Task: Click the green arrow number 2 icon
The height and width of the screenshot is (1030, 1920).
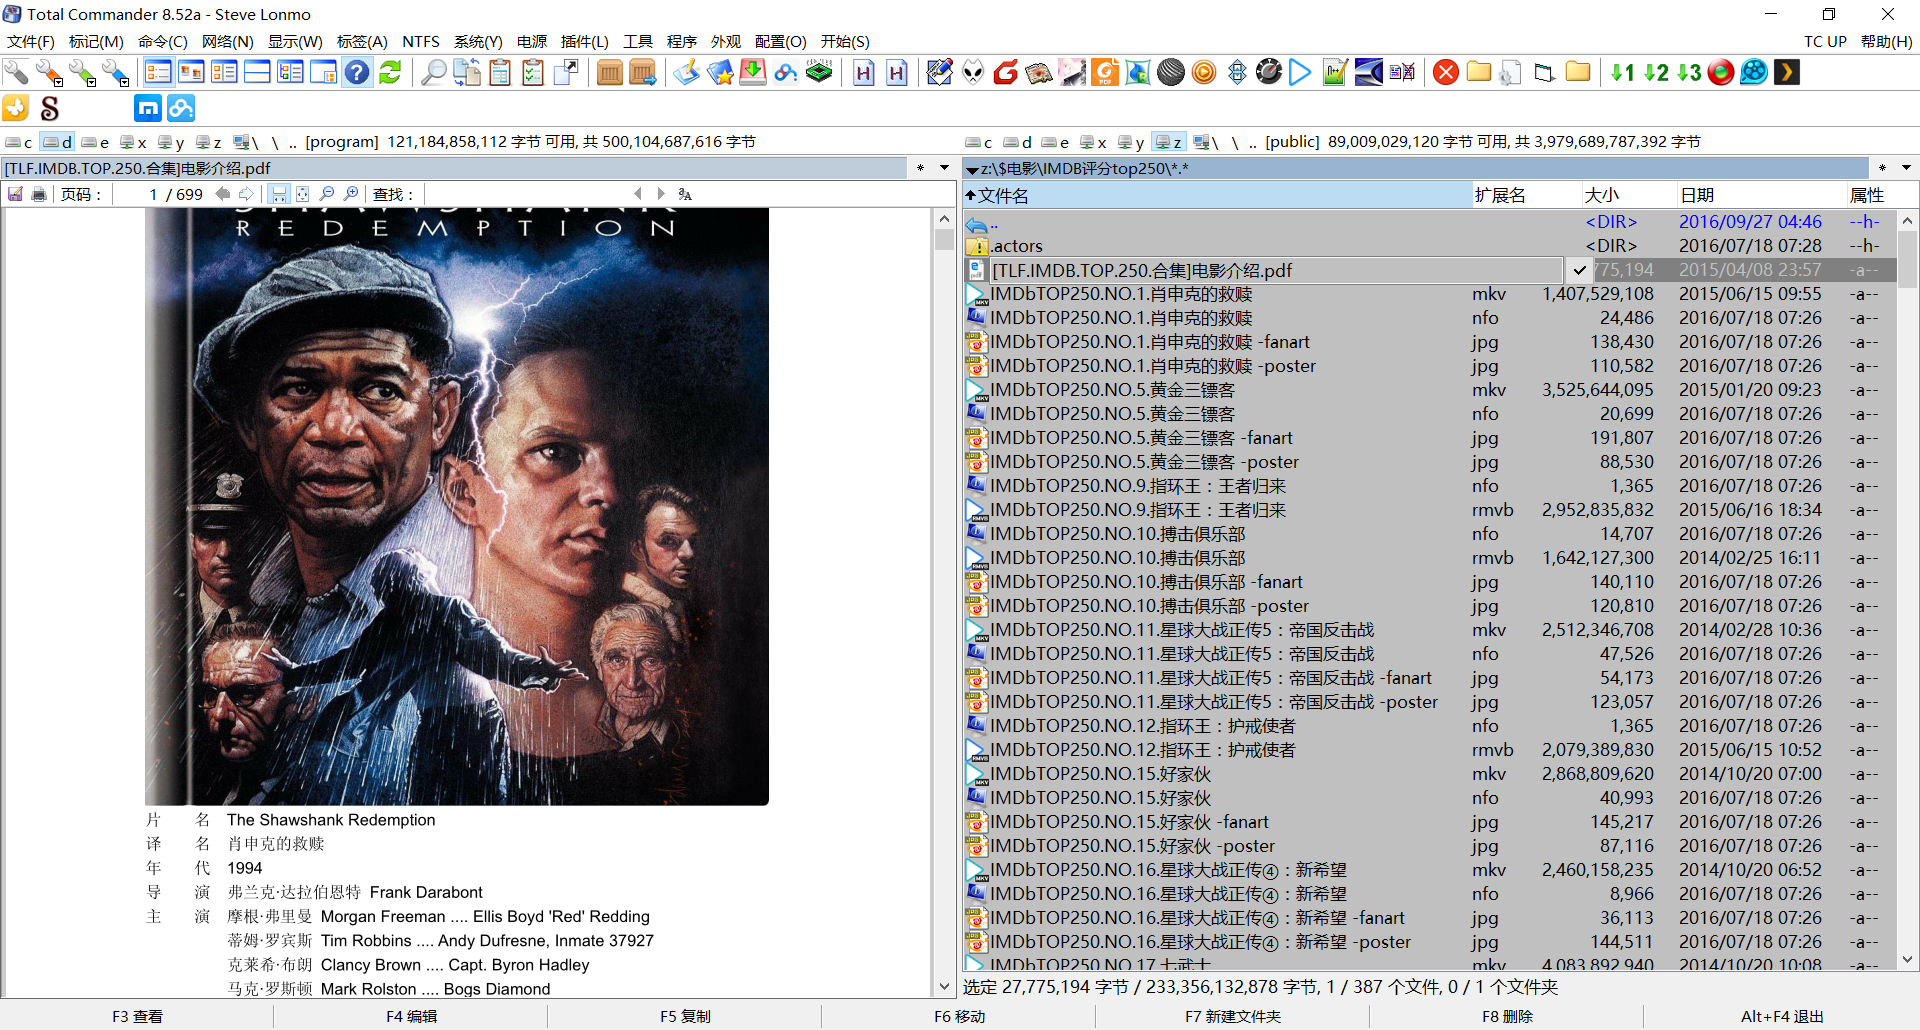Action: 1656,72
